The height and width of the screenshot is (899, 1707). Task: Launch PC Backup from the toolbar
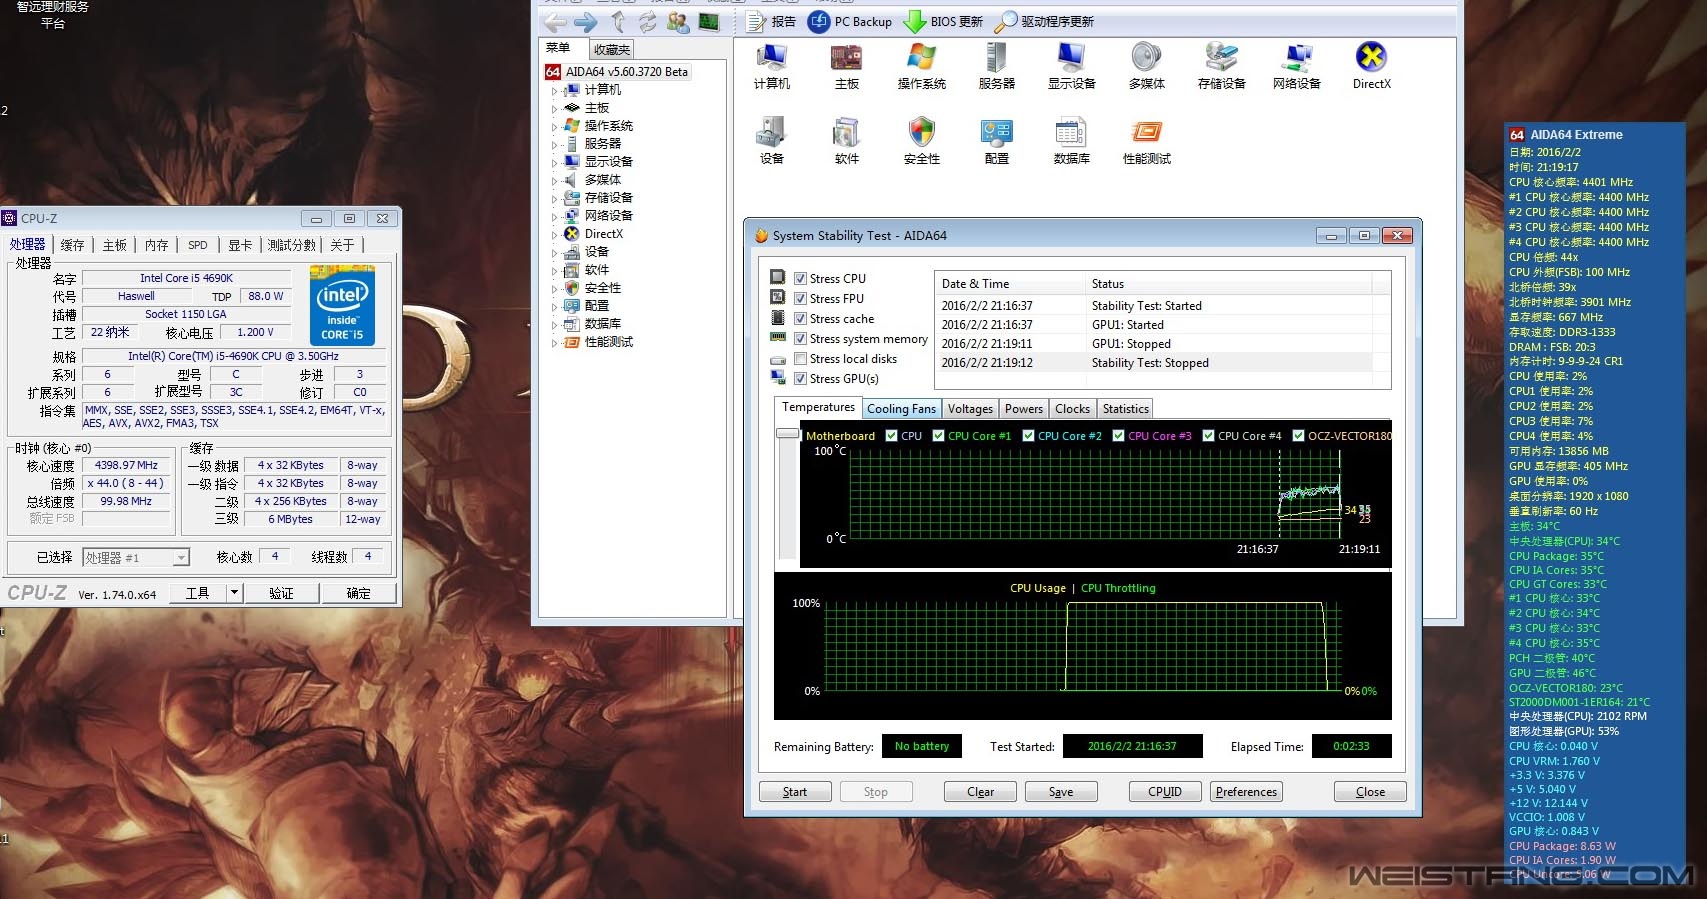point(850,21)
